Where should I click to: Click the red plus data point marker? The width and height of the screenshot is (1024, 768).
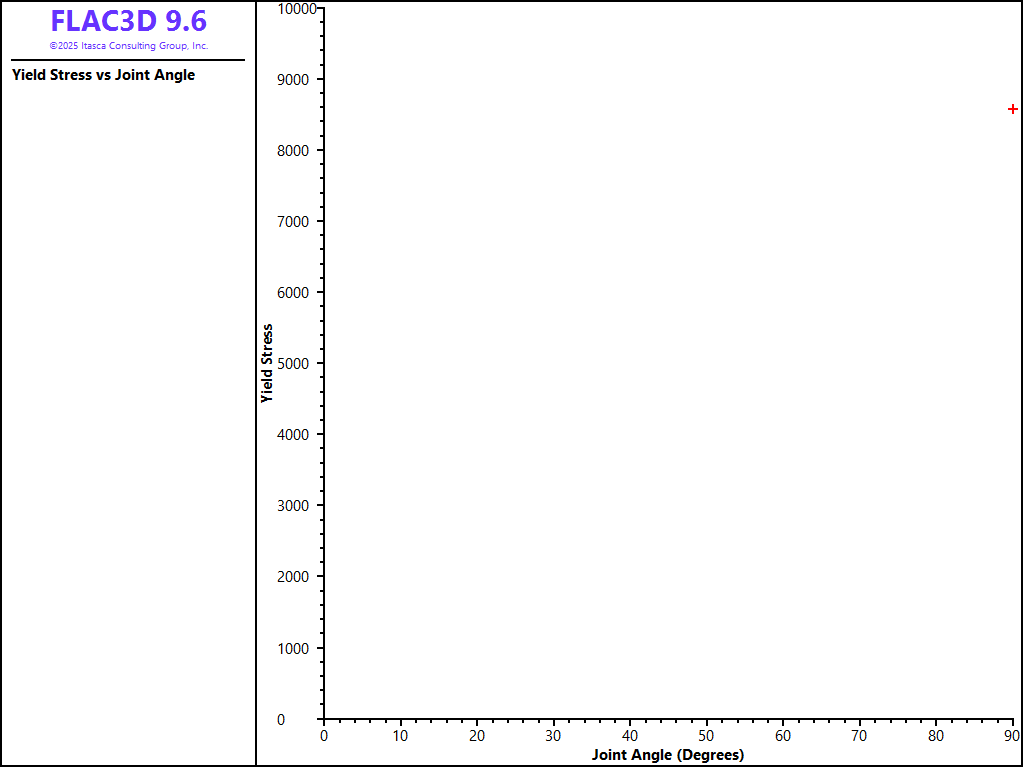1013,109
